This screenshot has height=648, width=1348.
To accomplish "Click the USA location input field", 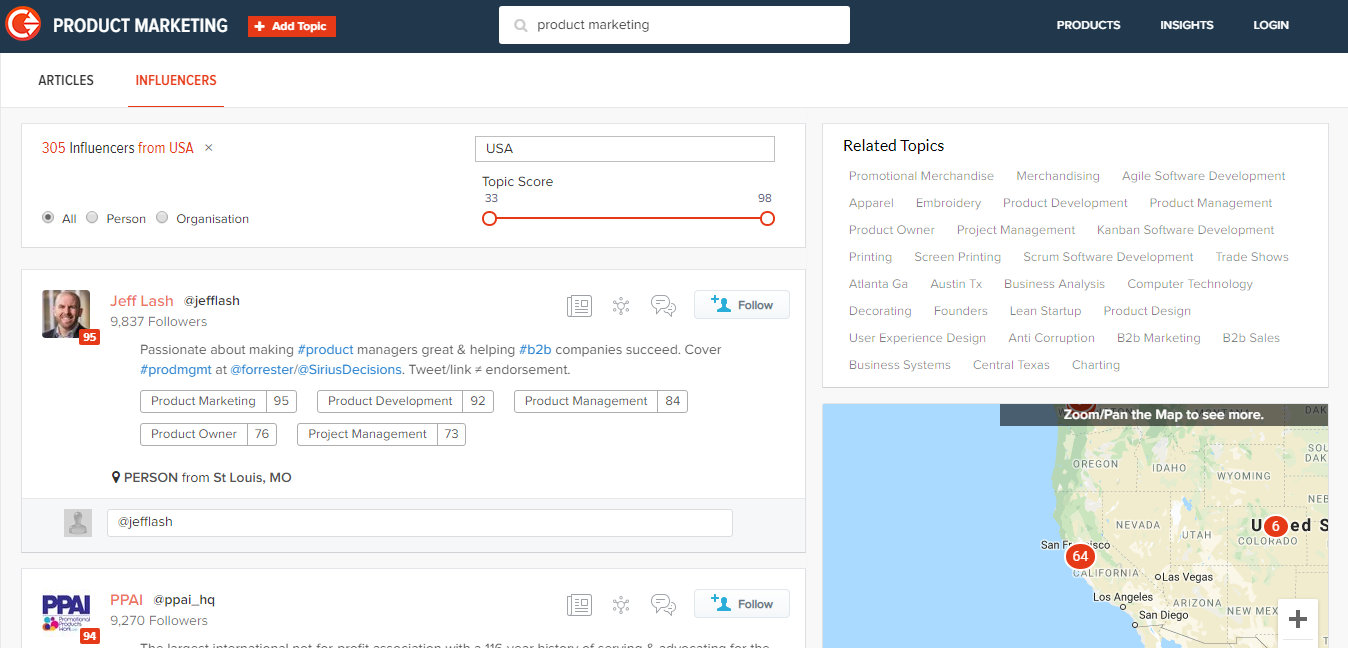I will coord(625,148).
